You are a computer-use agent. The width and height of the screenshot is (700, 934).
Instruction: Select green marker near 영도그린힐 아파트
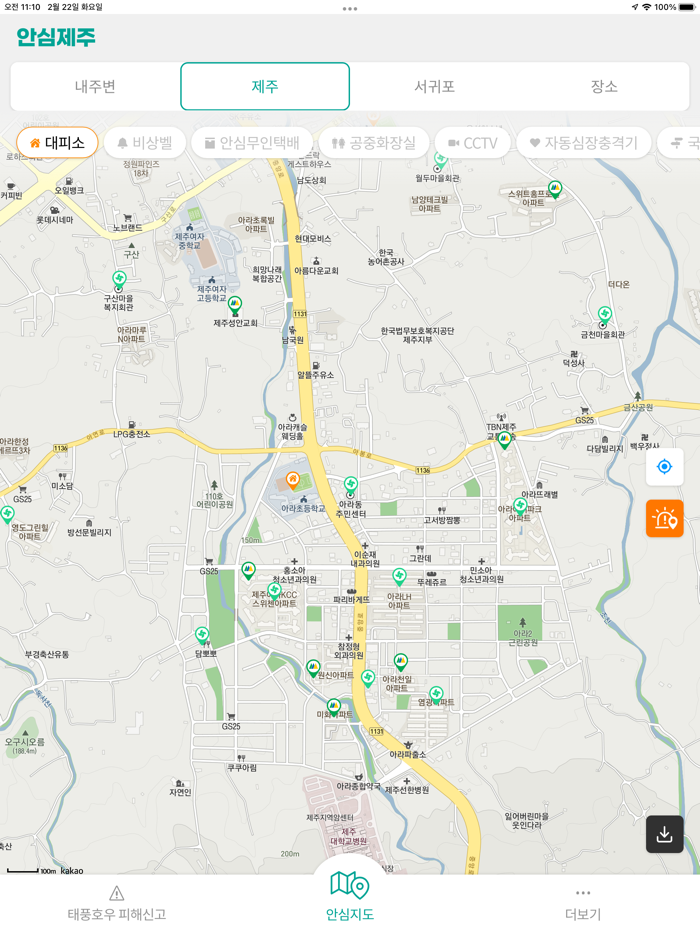(x=7, y=515)
